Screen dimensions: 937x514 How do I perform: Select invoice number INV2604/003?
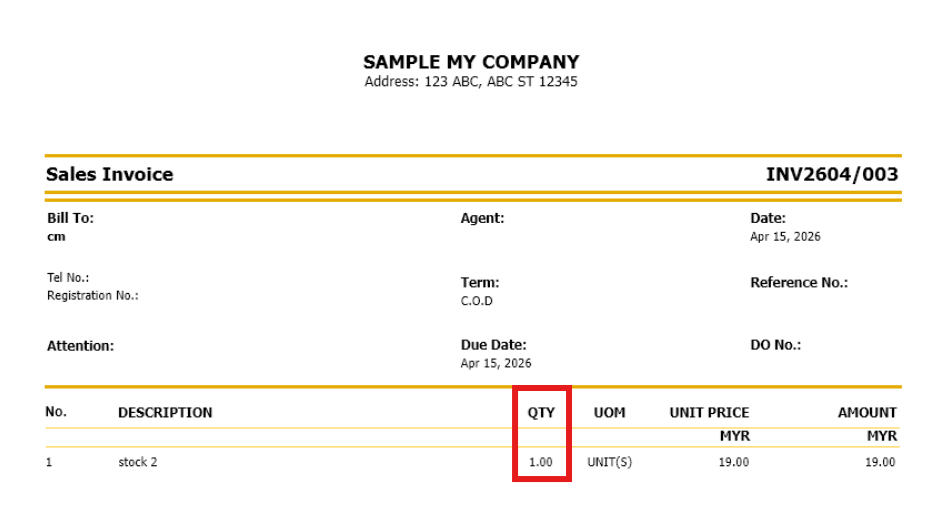tap(832, 174)
